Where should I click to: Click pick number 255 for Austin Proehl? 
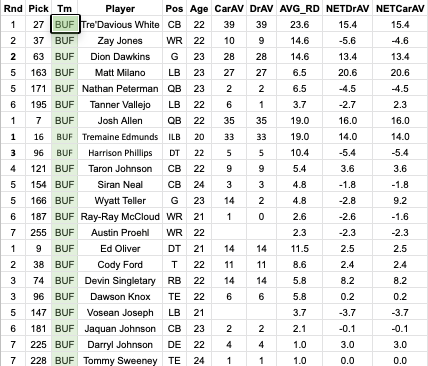click(x=39, y=233)
